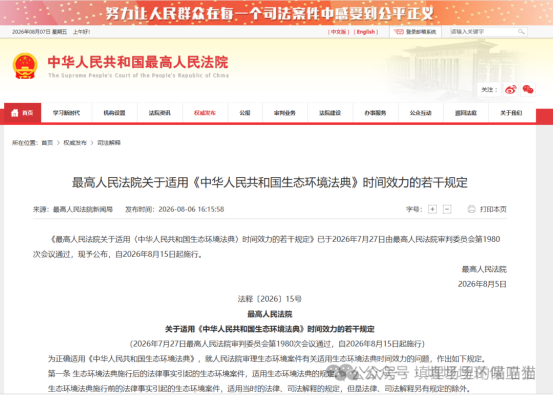Open 审判业务 menu

(285, 113)
